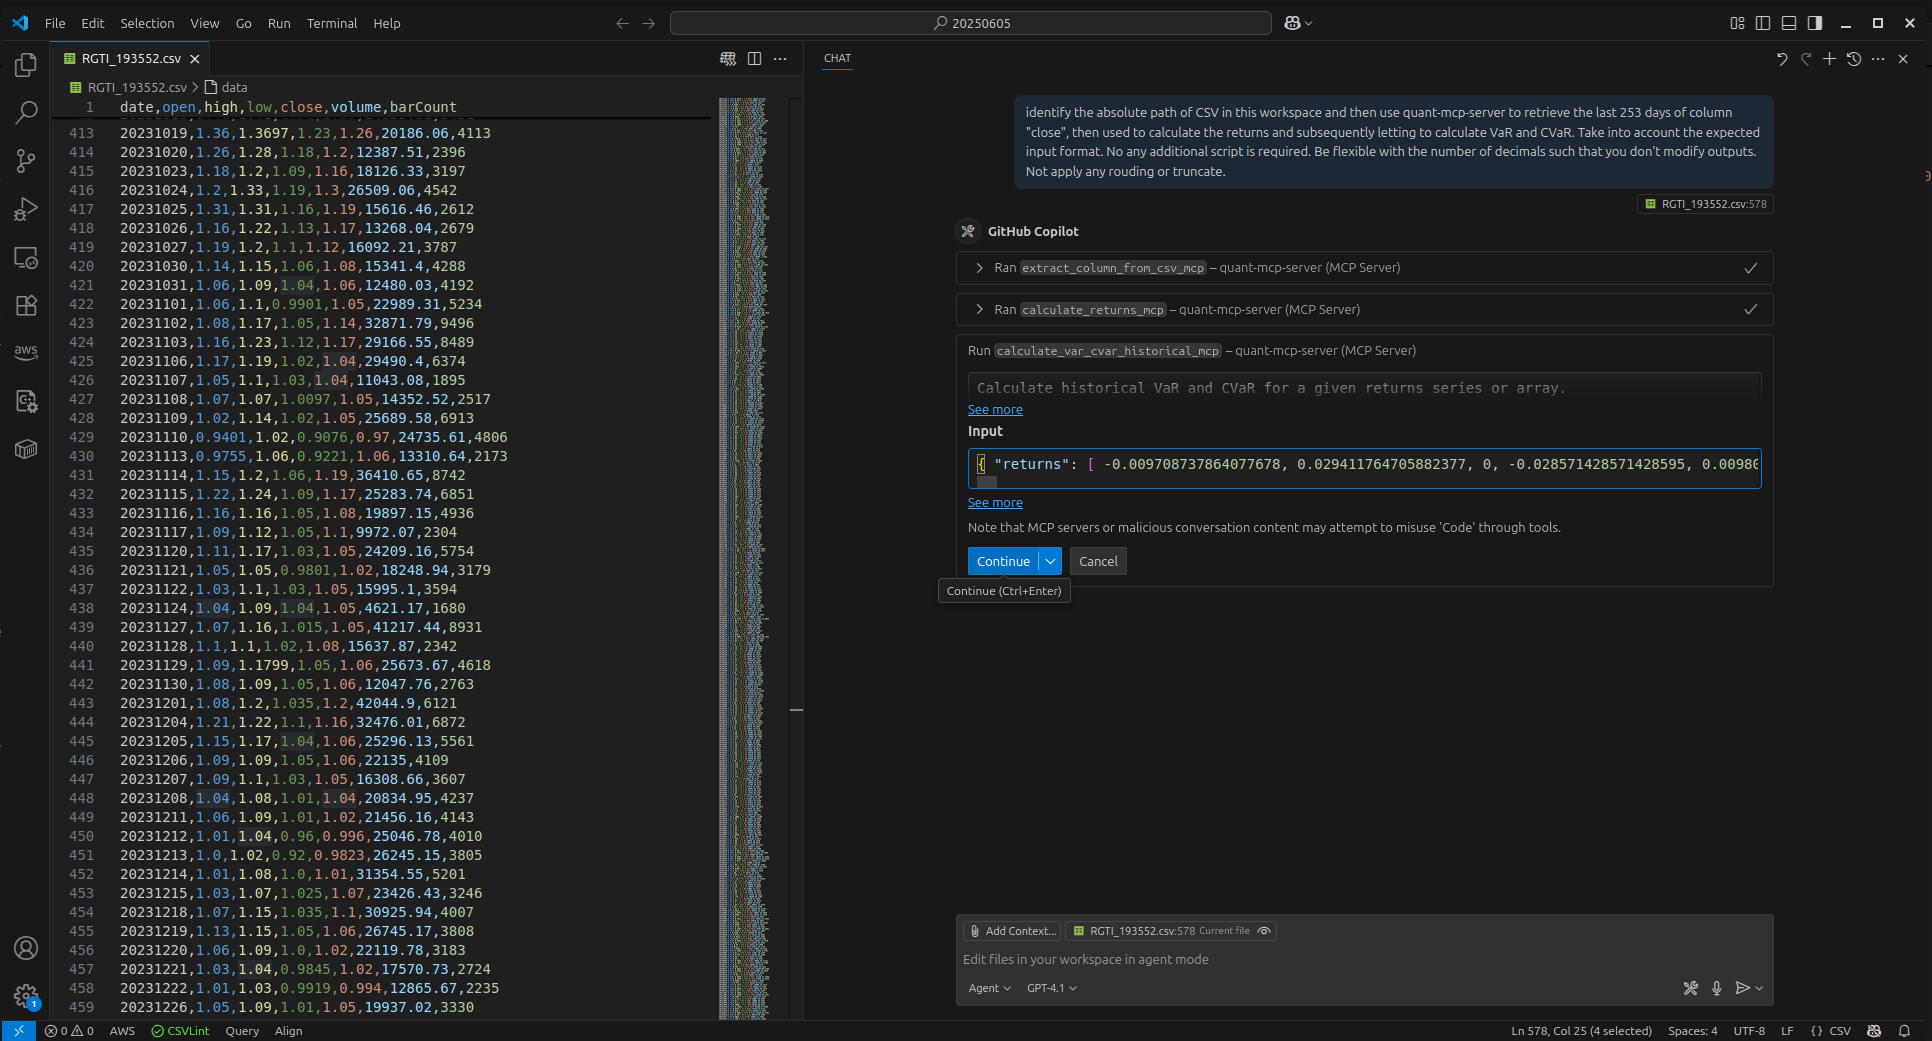Expand the extract_column_from_csv_mcp tool result
The image size is (1932, 1041).
(x=979, y=268)
